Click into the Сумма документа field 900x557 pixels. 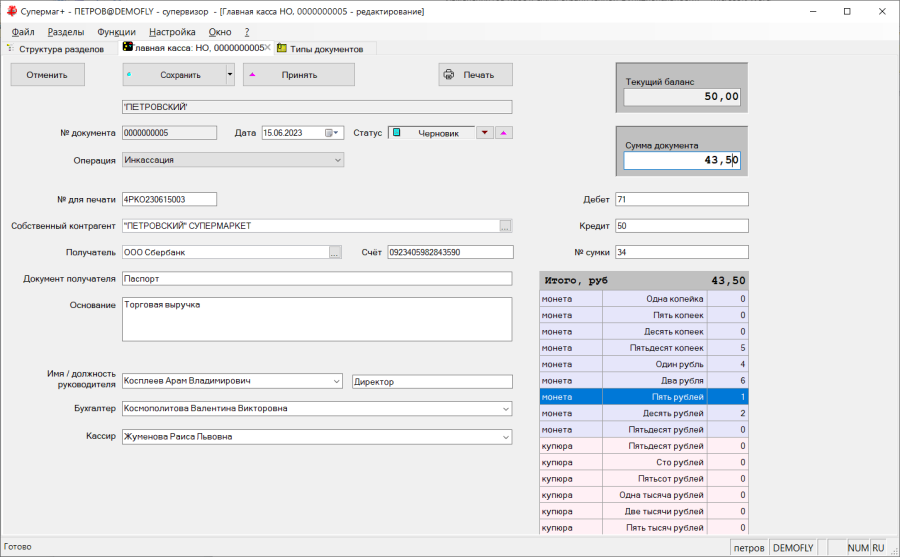(682, 160)
